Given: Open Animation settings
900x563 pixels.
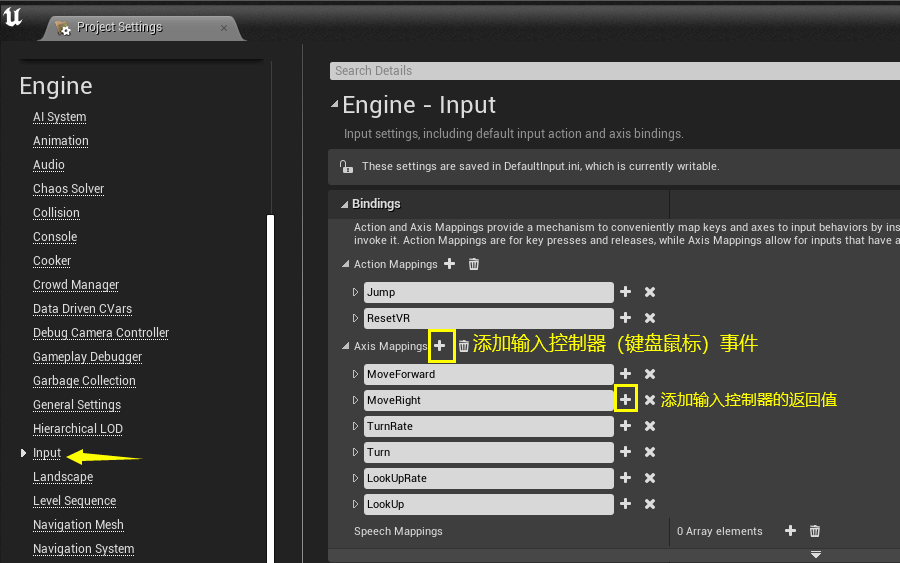Looking at the screenshot, I should click(x=61, y=141).
